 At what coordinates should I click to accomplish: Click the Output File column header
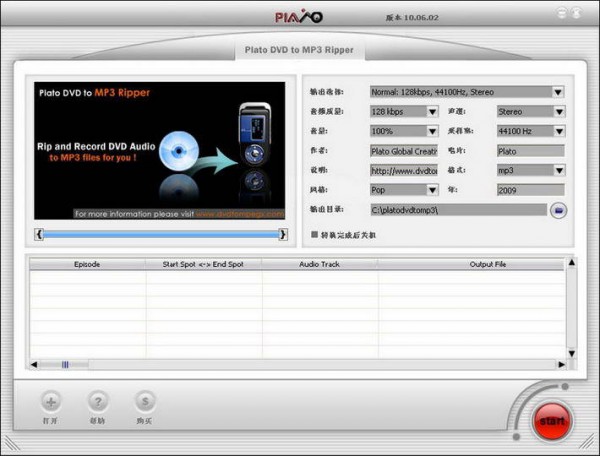click(487, 264)
